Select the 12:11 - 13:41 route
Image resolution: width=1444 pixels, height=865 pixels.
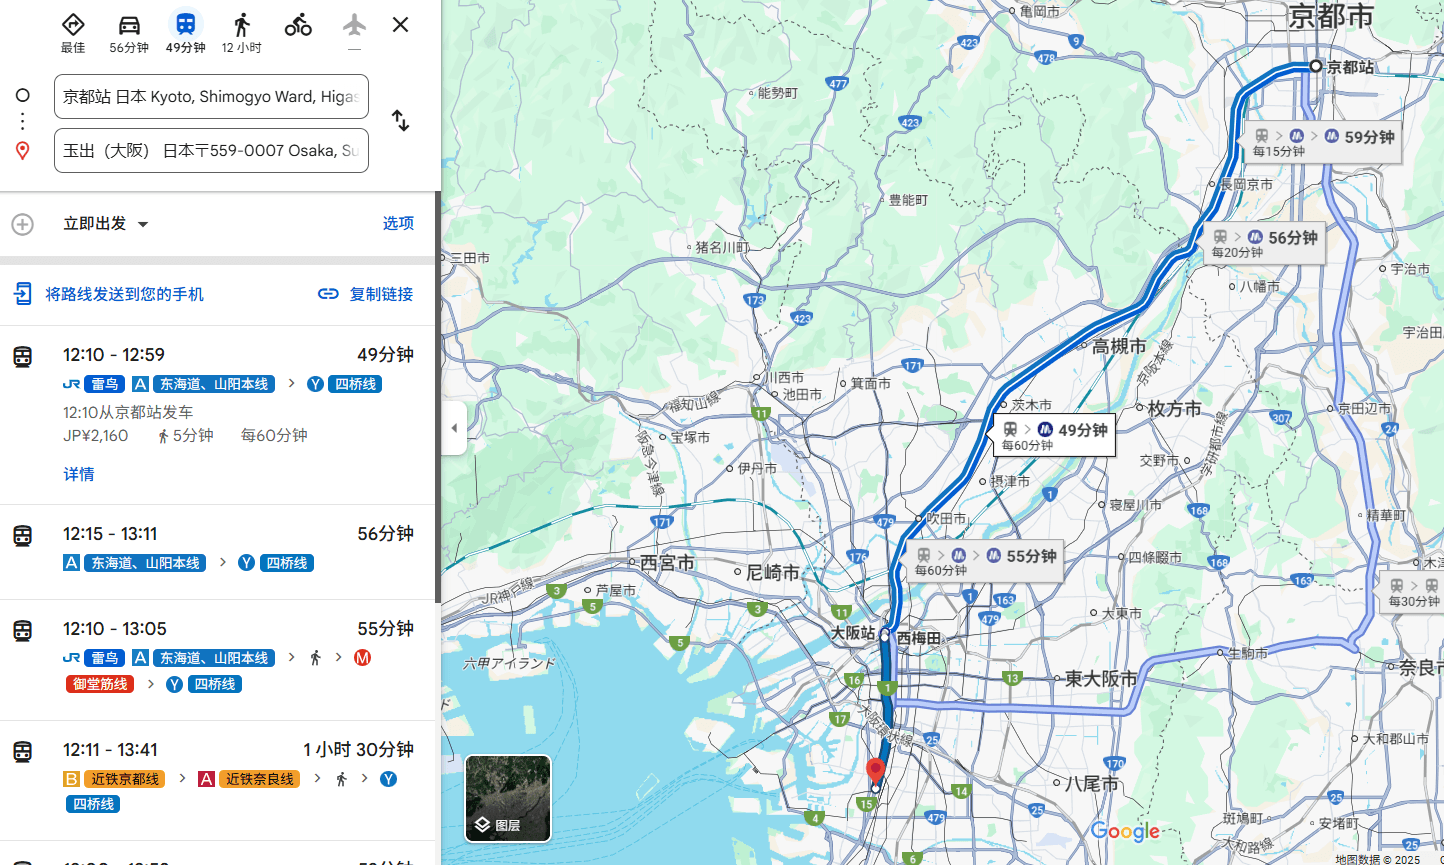click(219, 780)
